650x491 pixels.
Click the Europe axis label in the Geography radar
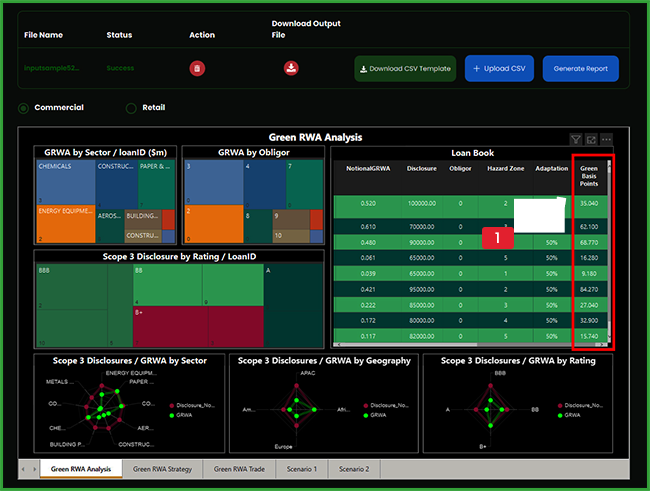(x=284, y=447)
